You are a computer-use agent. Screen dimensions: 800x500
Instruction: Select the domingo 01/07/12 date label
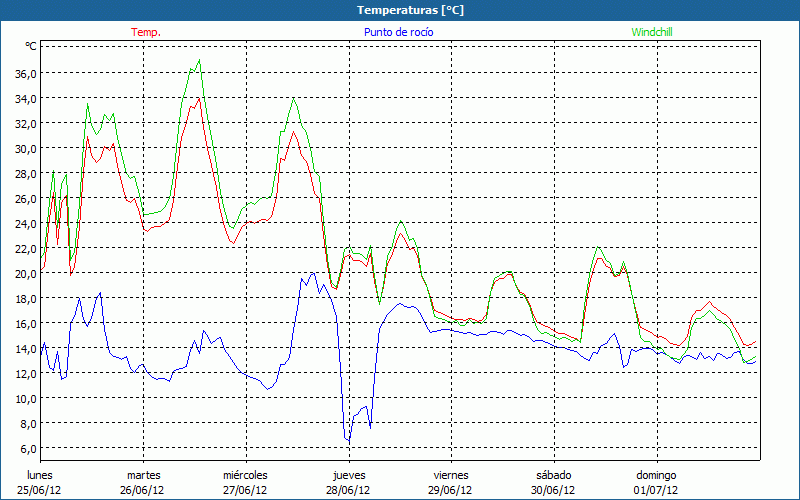click(656, 482)
